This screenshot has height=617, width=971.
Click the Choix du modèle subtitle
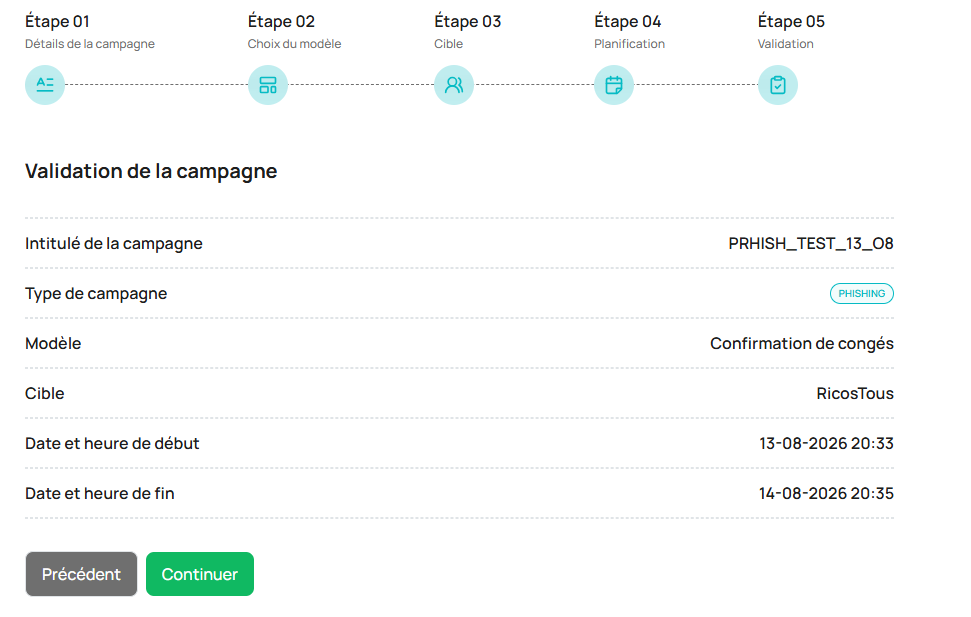(294, 44)
